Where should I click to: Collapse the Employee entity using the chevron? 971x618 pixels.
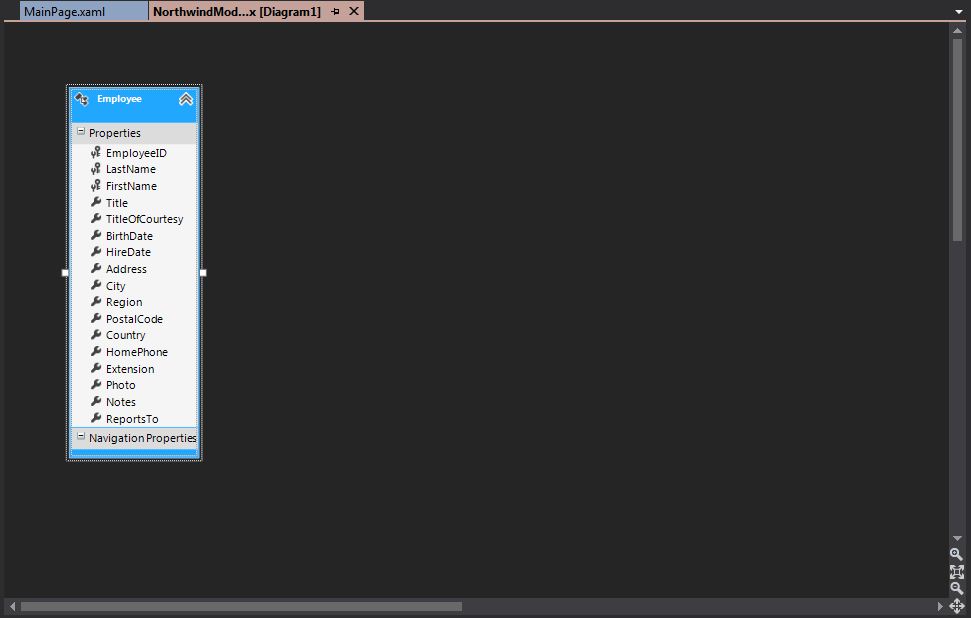pyautogui.click(x=186, y=99)
